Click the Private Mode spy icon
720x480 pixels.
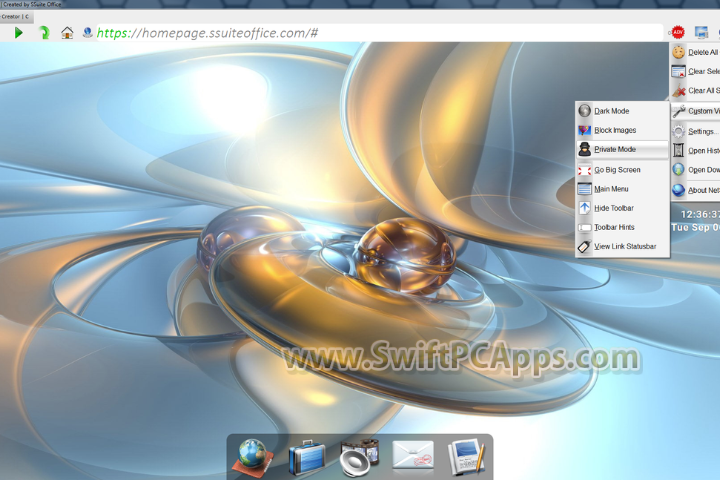pyautogui.click(x=585, y=149)
